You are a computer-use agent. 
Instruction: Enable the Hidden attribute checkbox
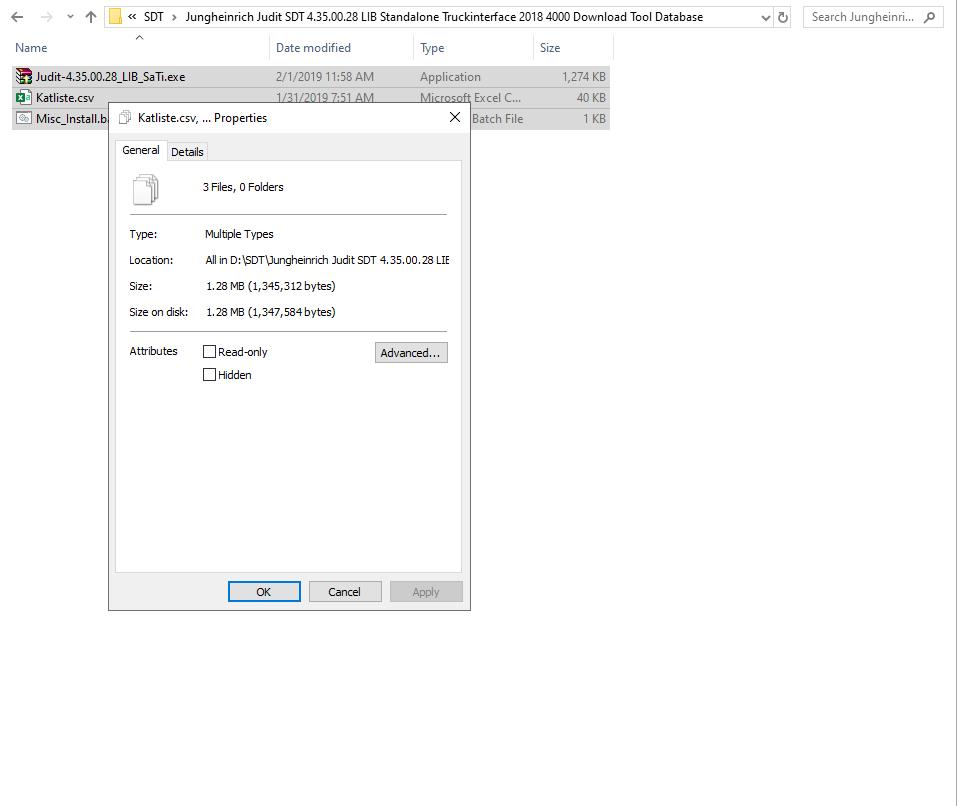coord(210,374)
